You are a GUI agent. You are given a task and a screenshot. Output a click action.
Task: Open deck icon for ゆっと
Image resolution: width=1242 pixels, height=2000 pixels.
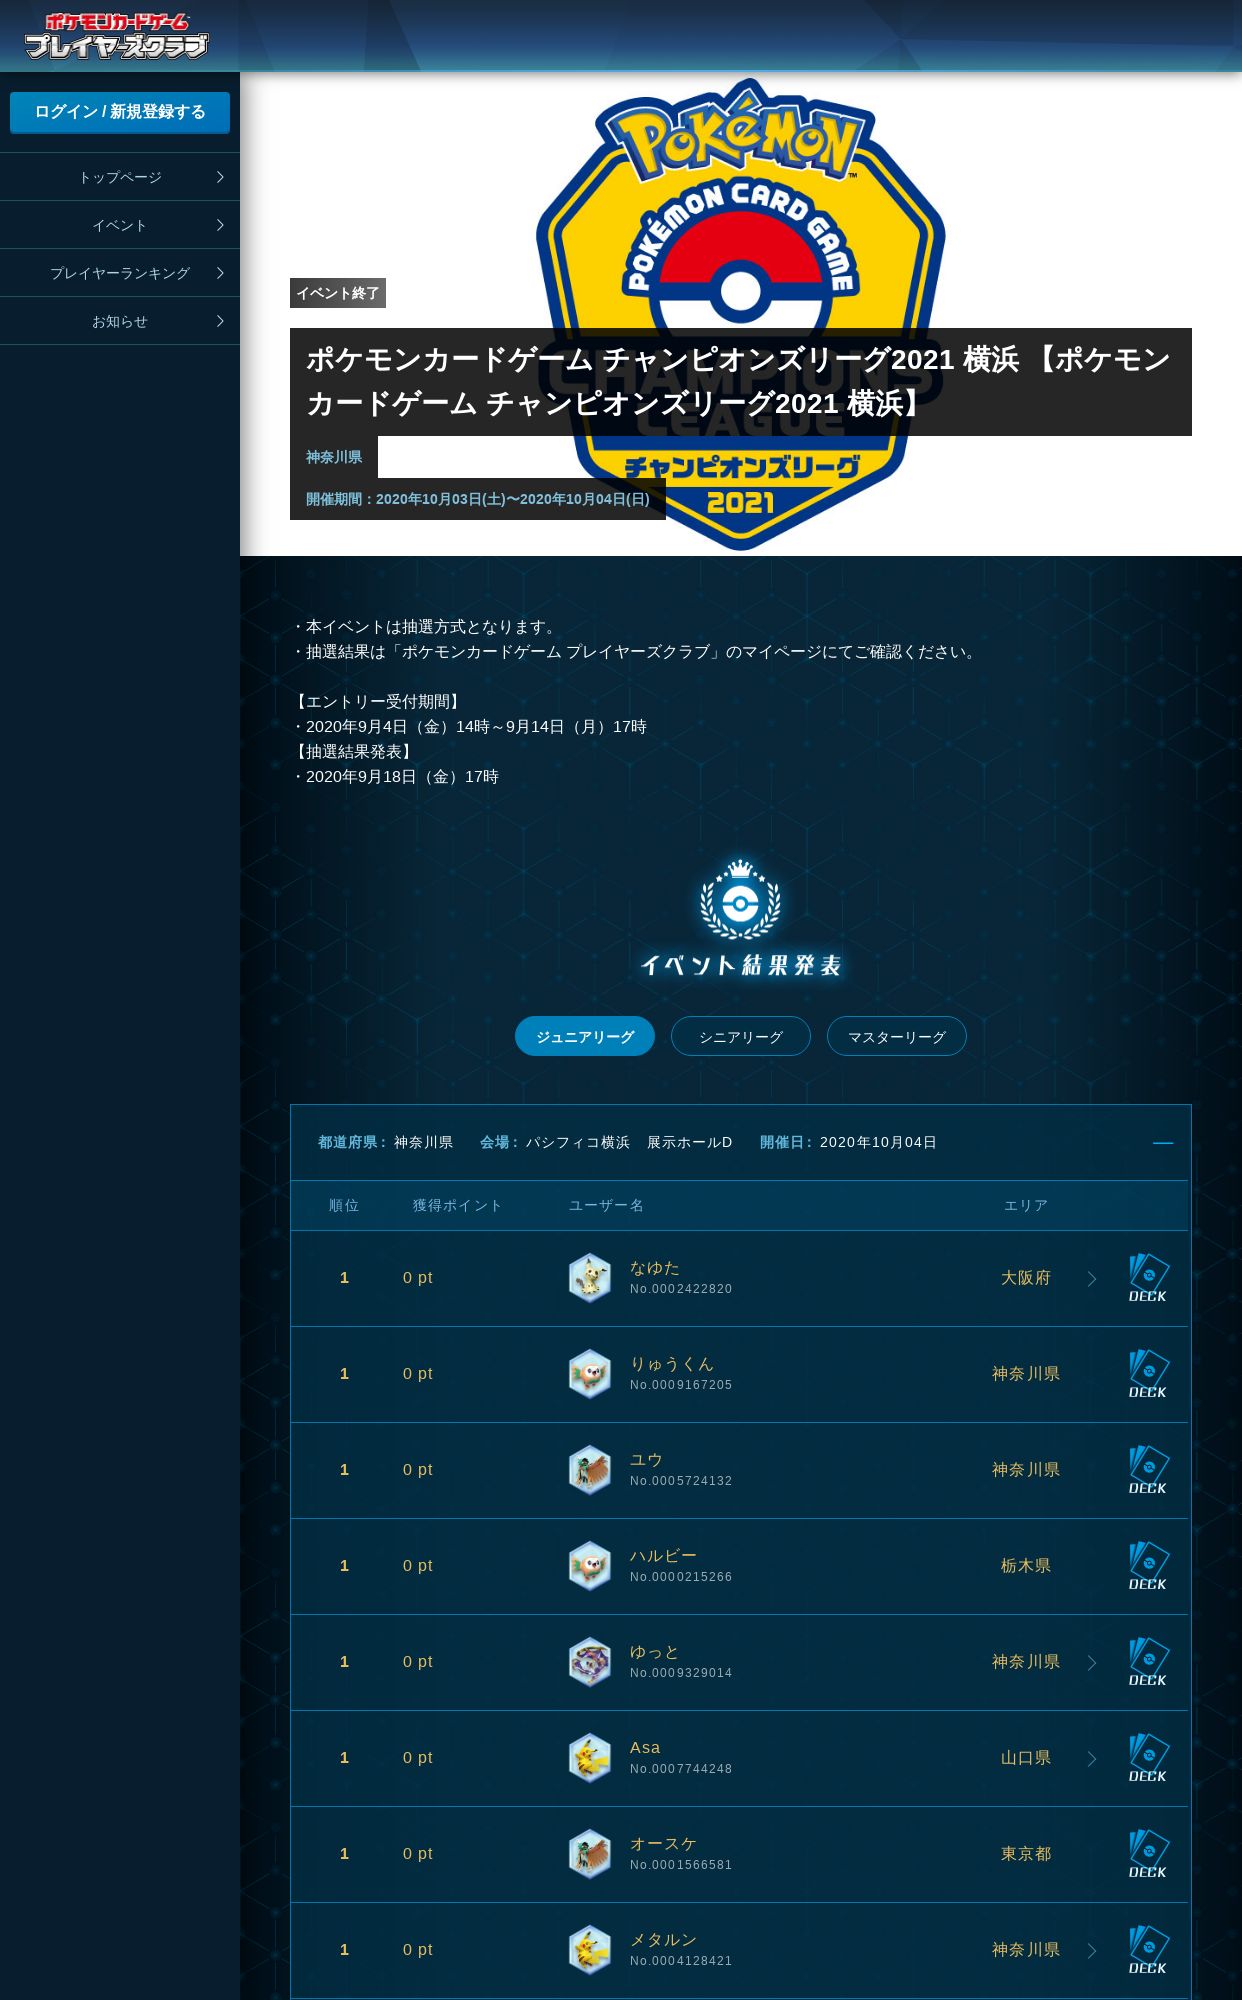pos(1148,1662)
